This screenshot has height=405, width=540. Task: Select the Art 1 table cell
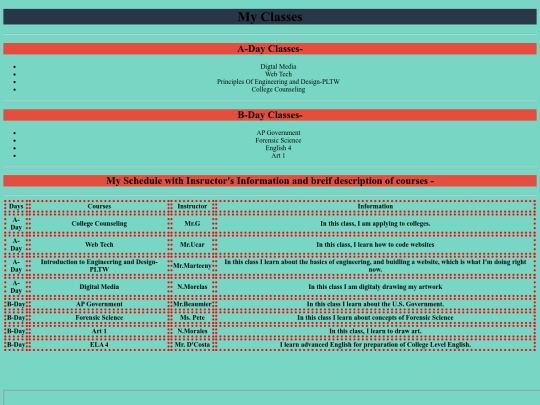99,331
